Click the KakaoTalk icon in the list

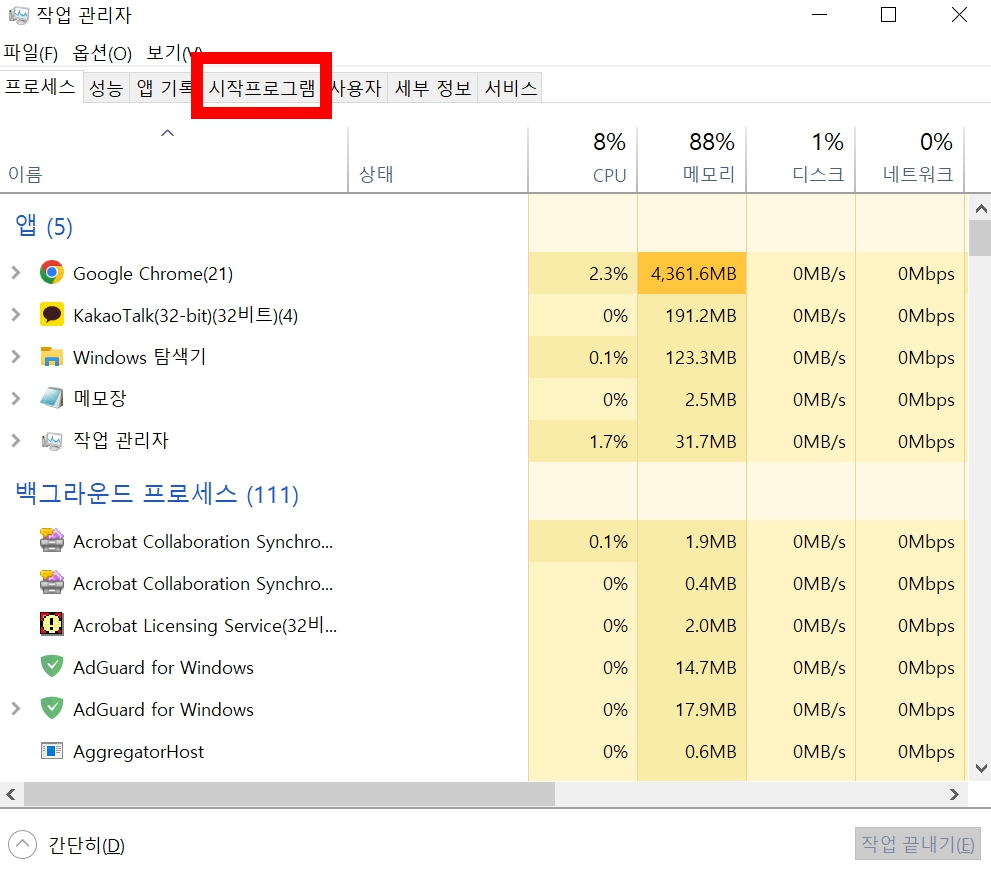click(51, 314)
